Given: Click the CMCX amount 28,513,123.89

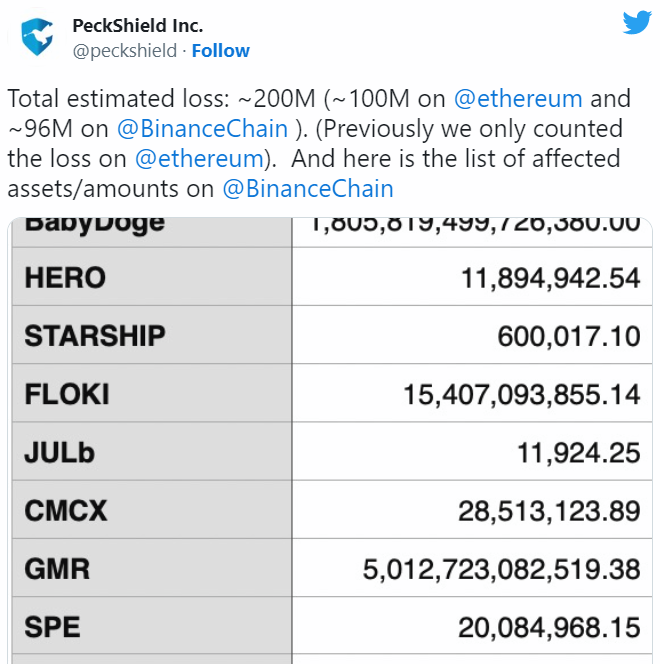Looking at the screenshot, I should coord(549,511).
